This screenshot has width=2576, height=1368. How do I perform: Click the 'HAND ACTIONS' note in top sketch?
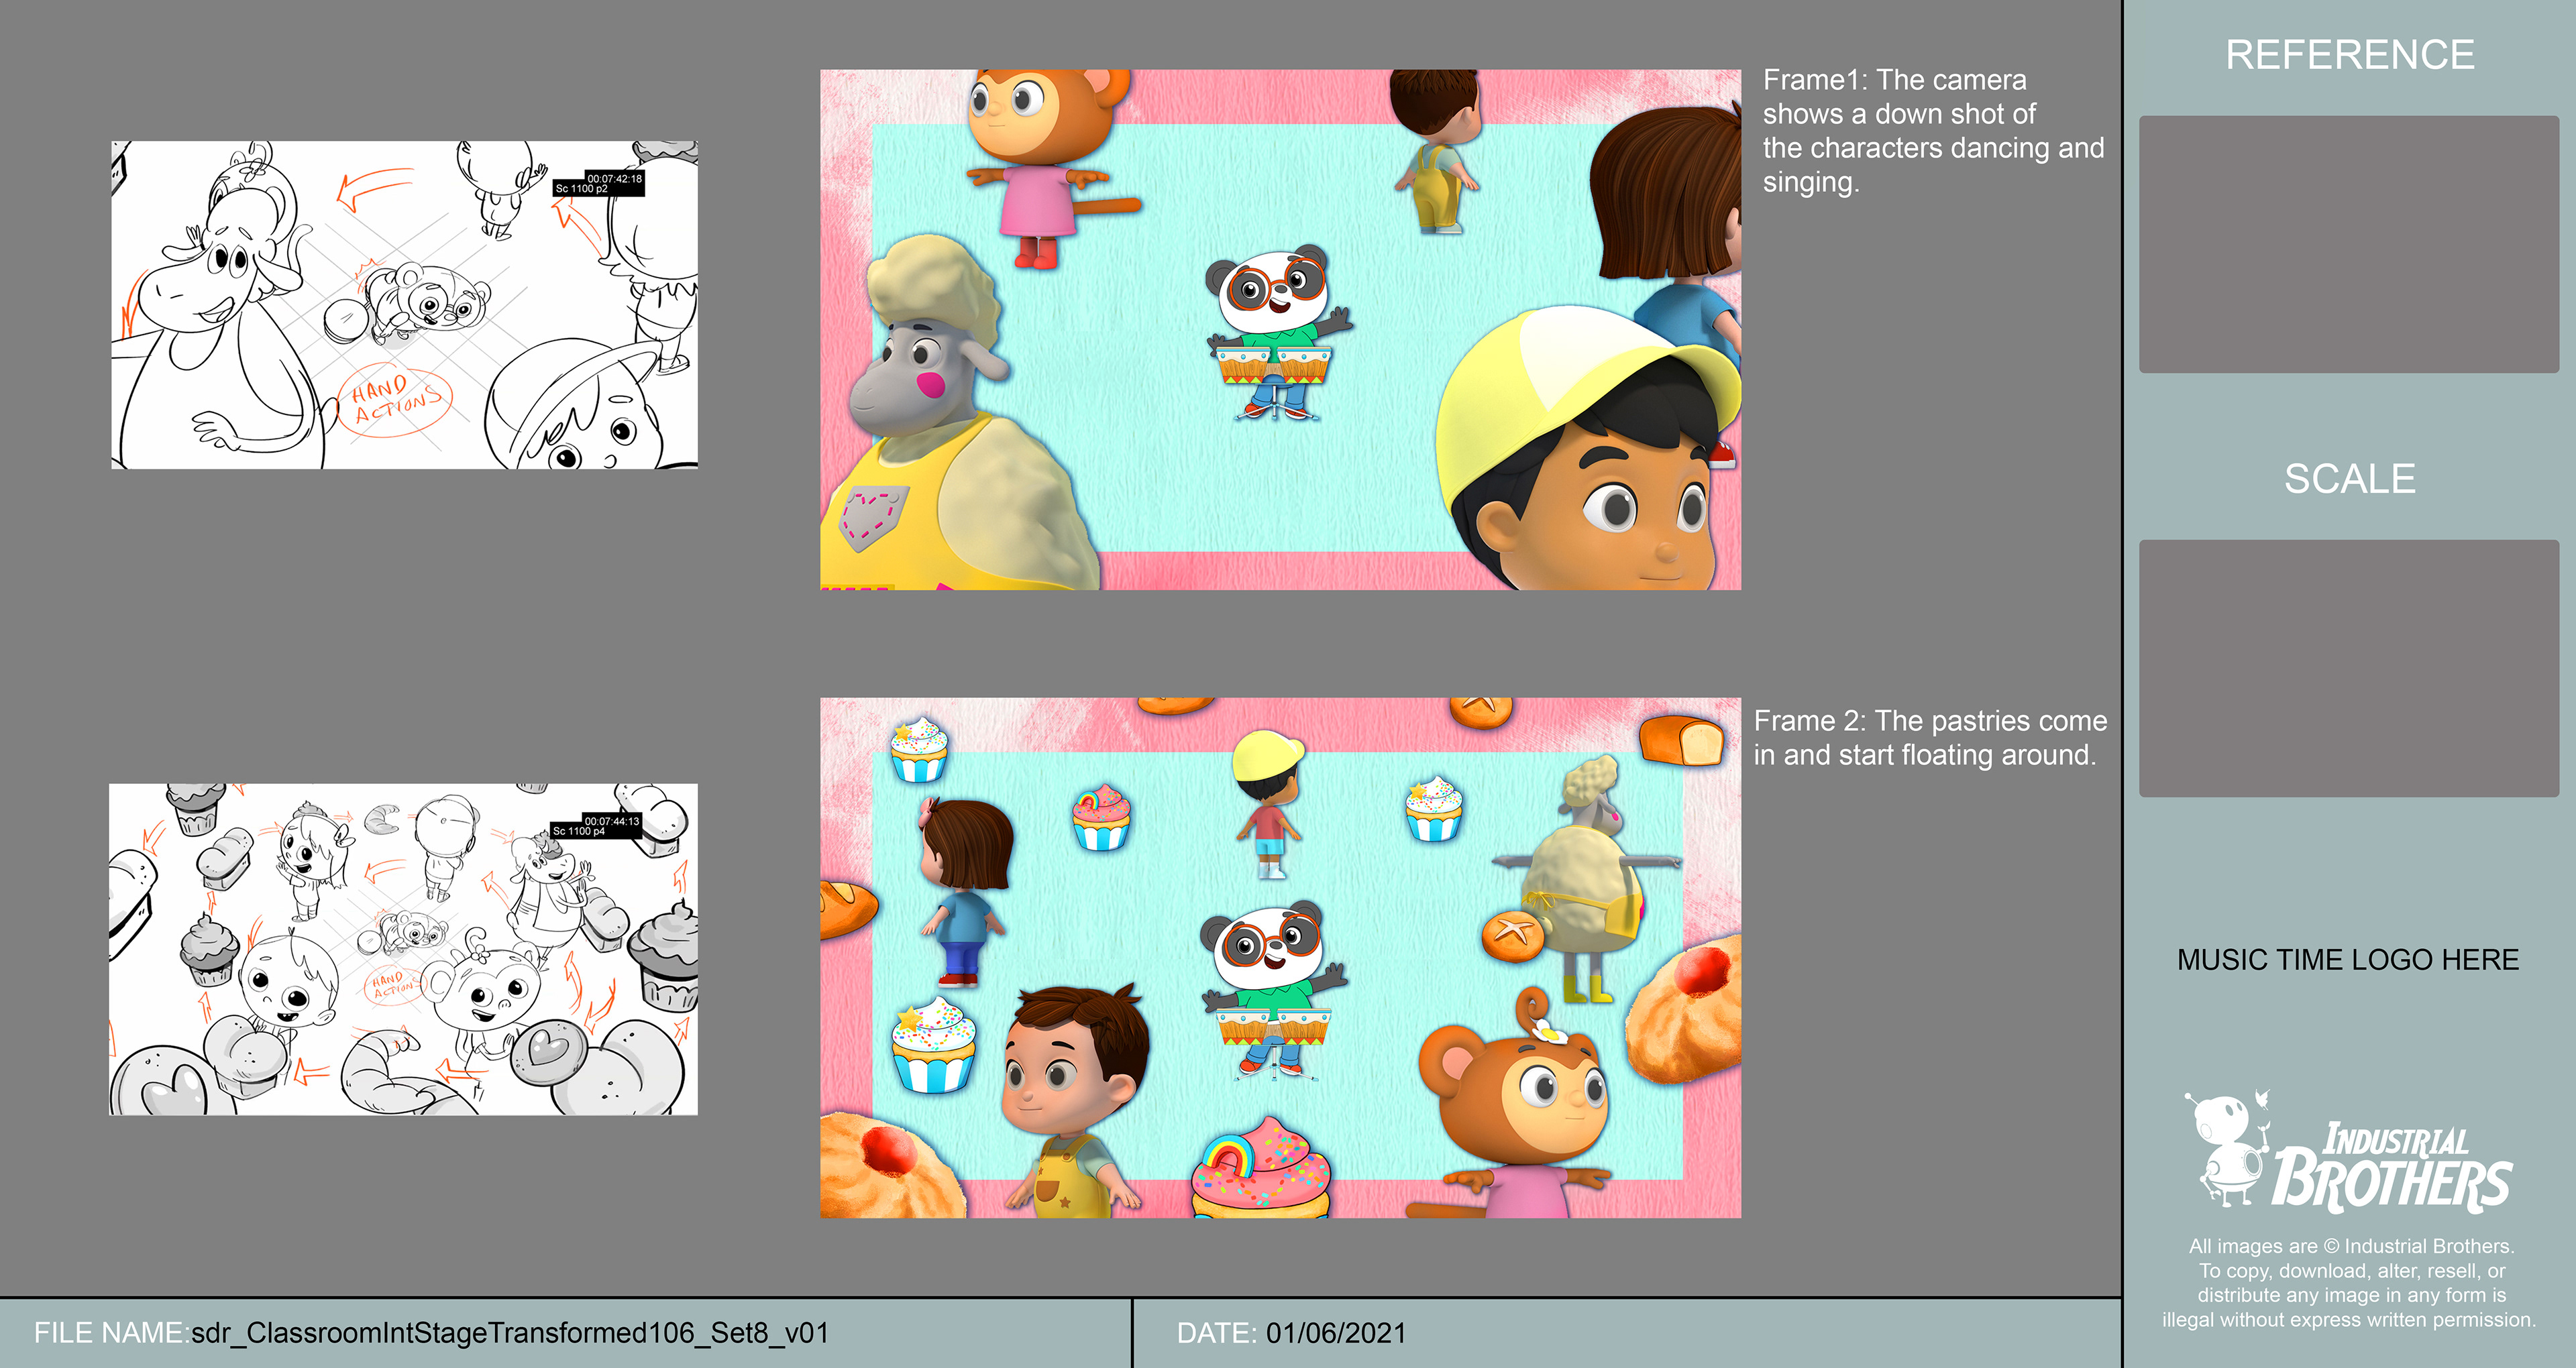coord(396,401)
